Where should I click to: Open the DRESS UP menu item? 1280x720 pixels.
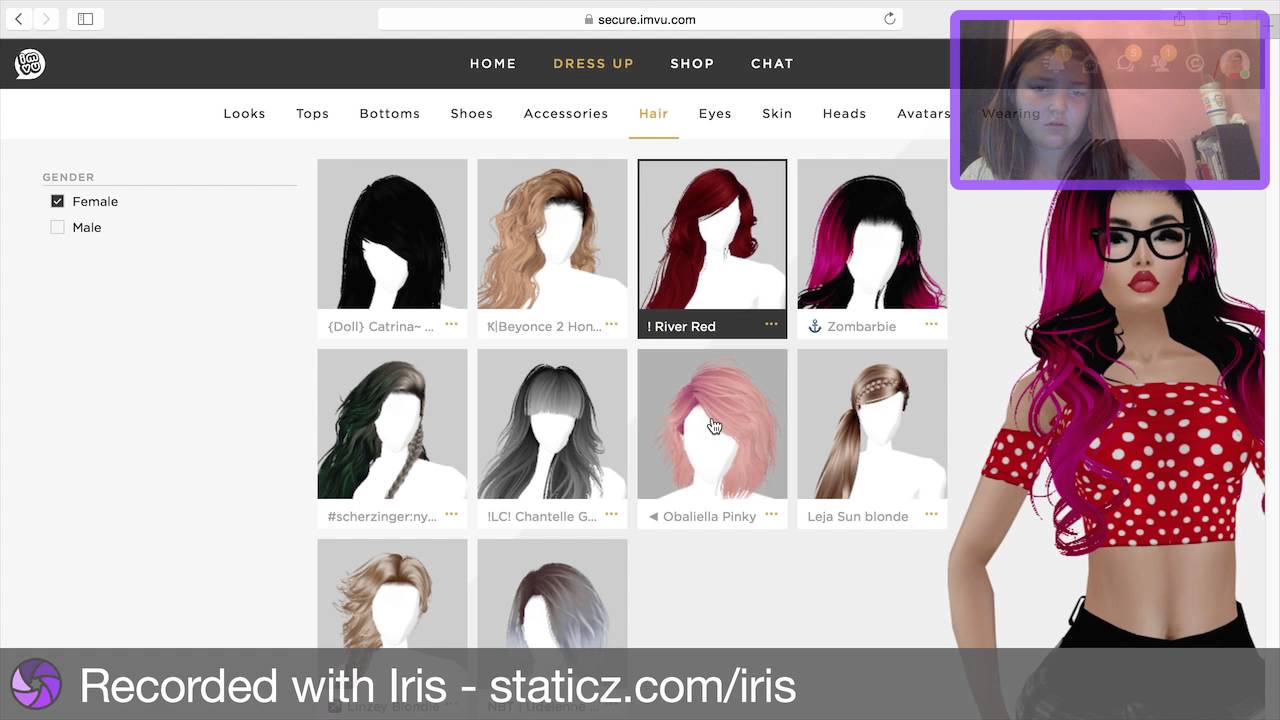coord(593,63)
